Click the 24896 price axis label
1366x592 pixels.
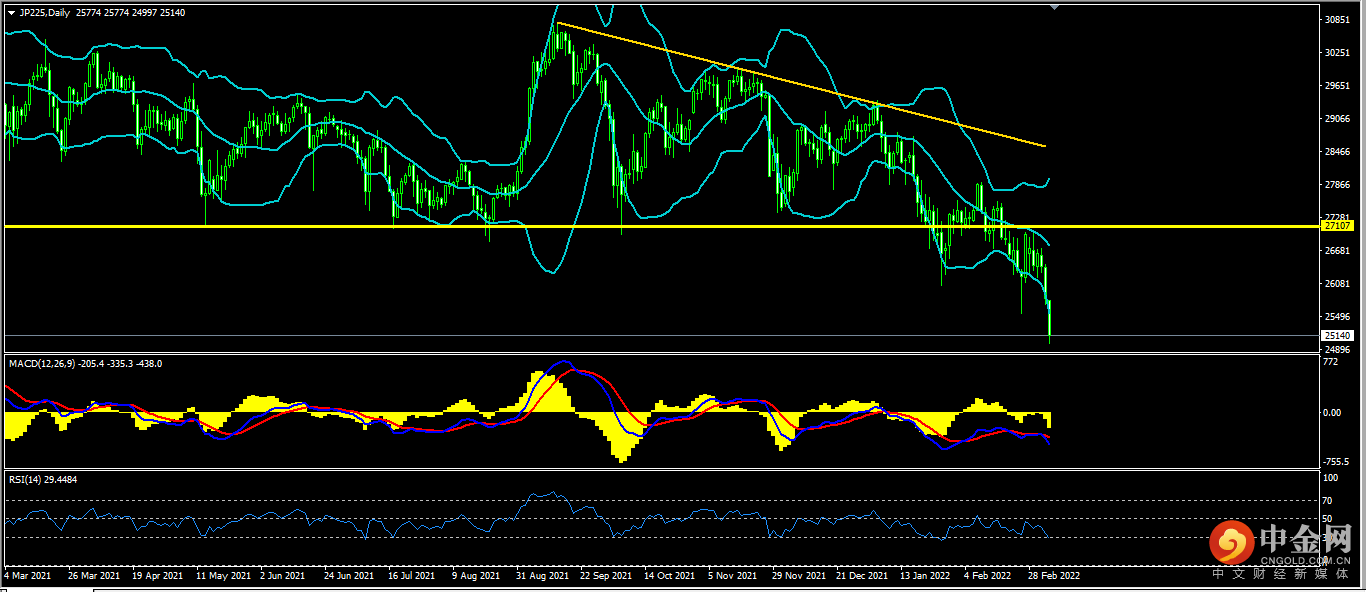point(1336,350)
